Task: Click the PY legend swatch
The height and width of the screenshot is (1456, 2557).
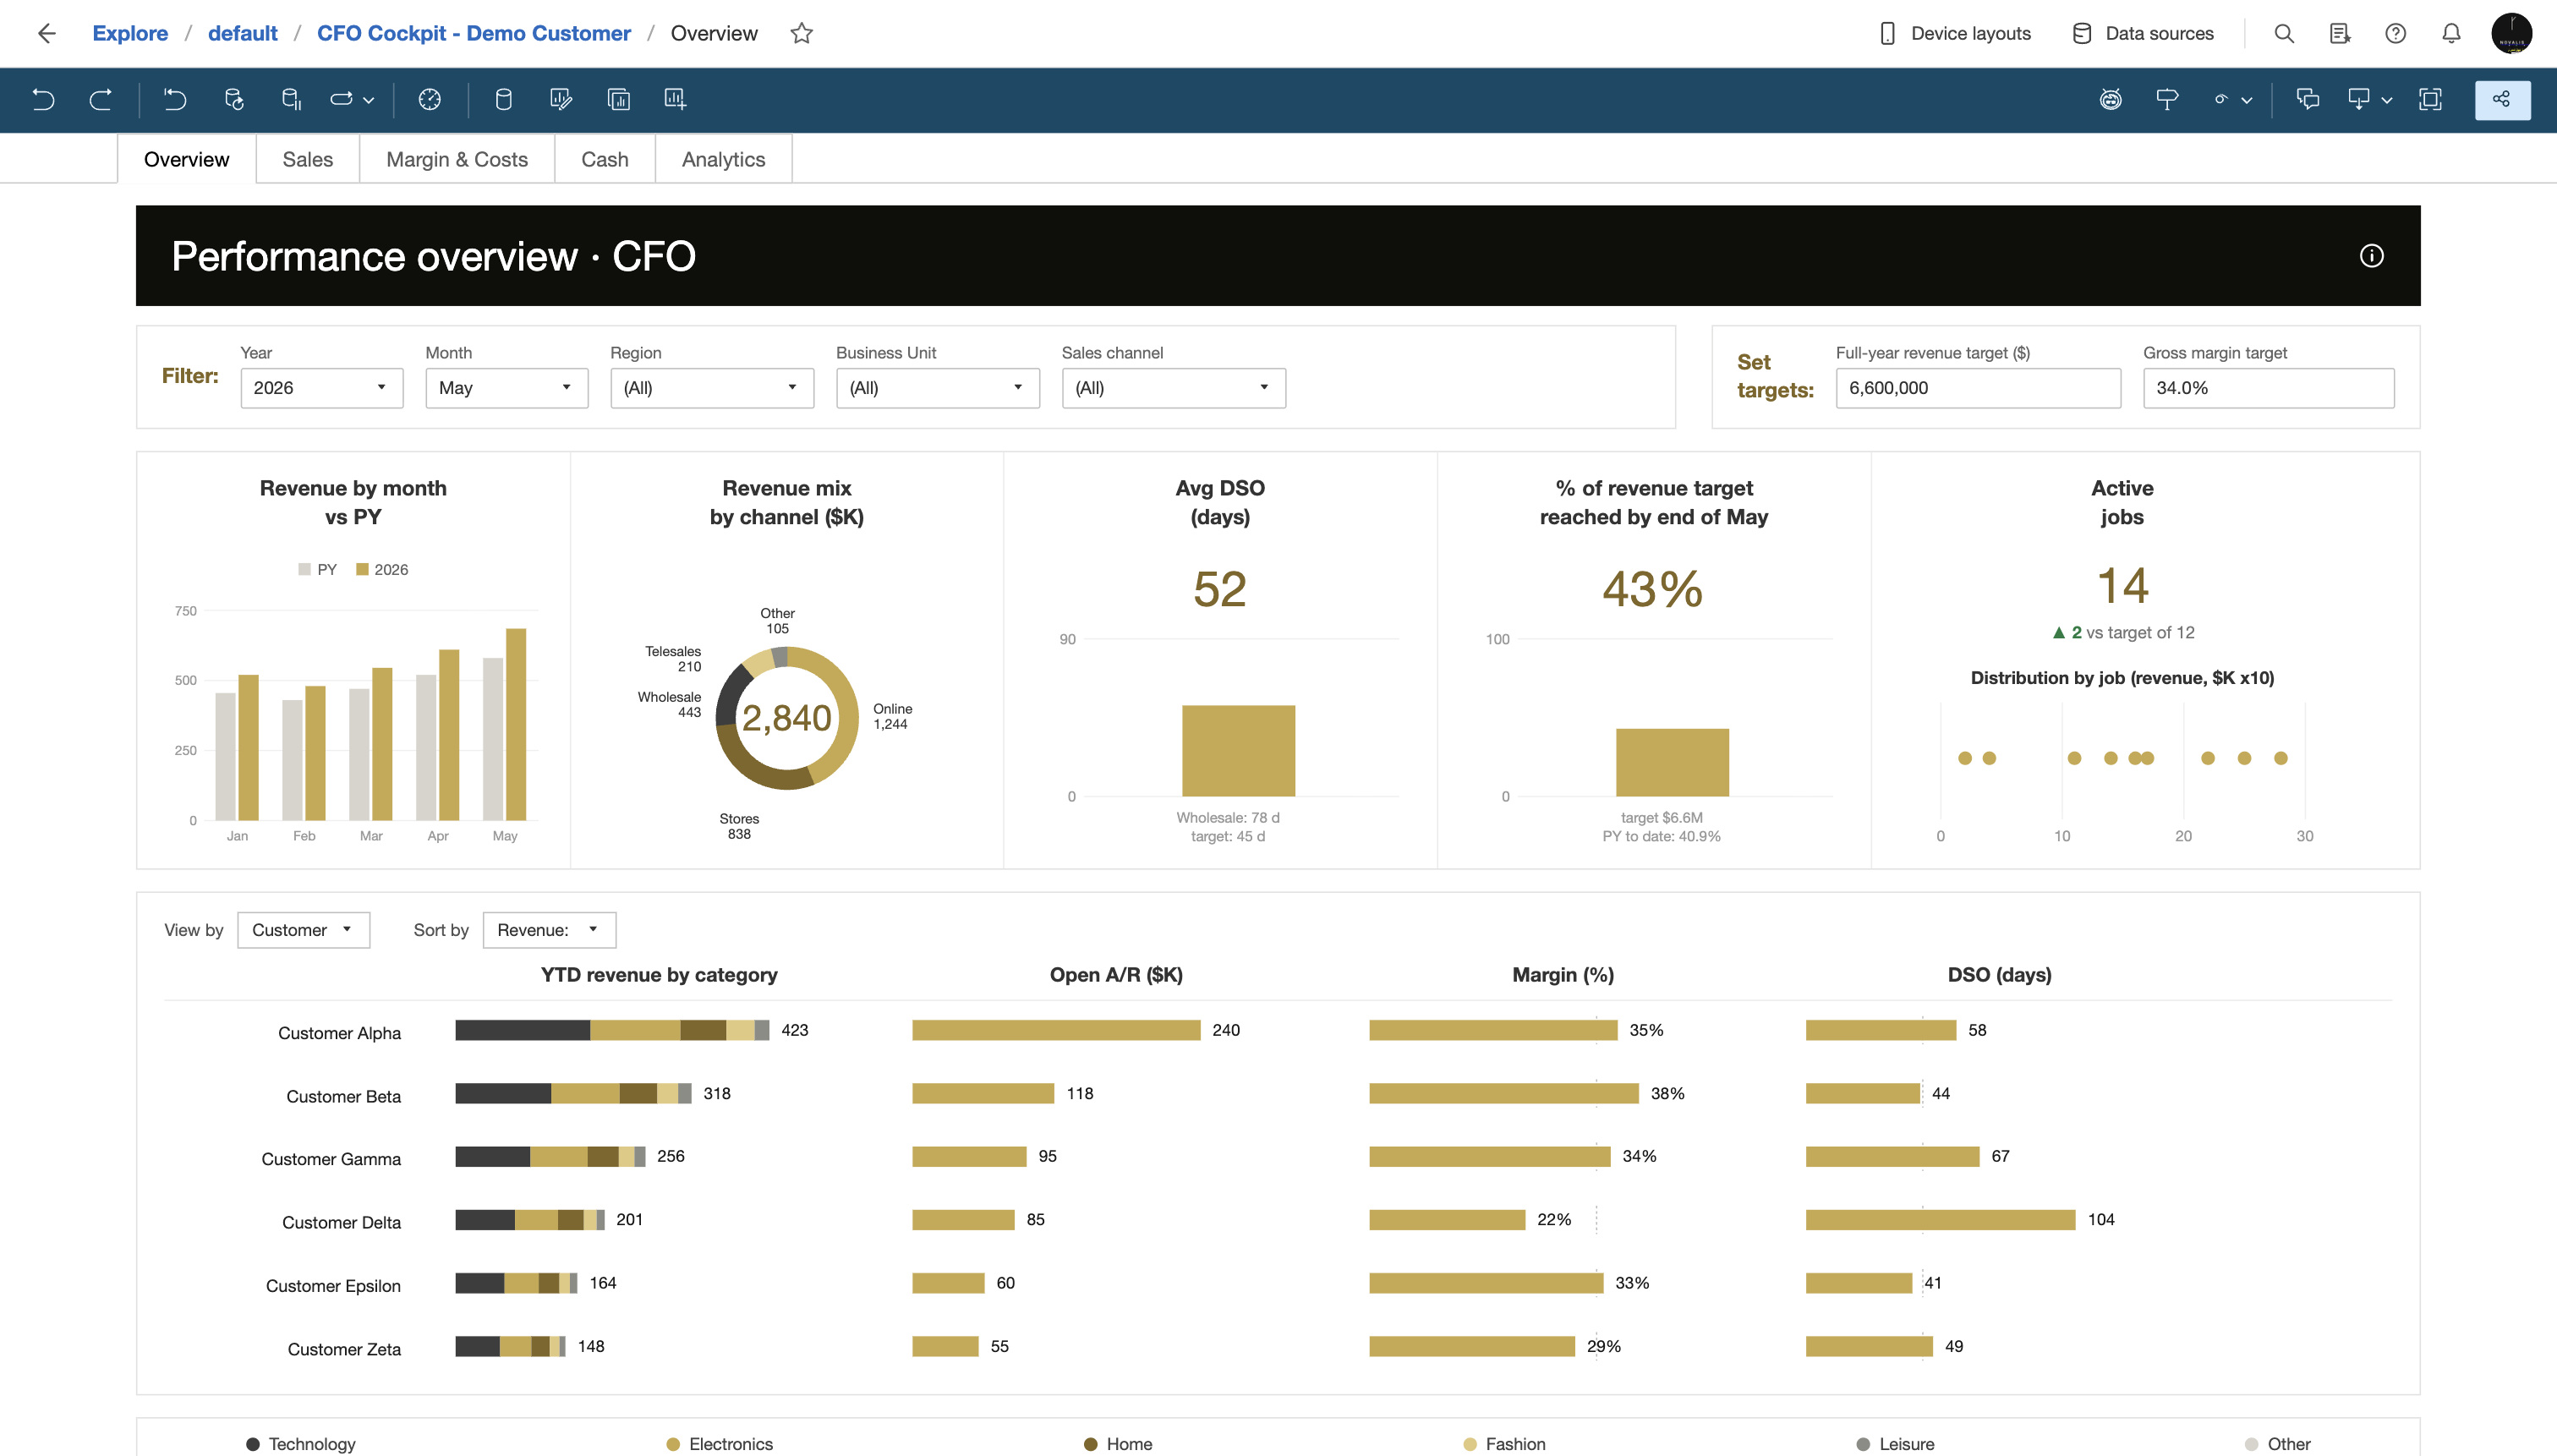Action: pyautogui.click(x=304, y=569)
